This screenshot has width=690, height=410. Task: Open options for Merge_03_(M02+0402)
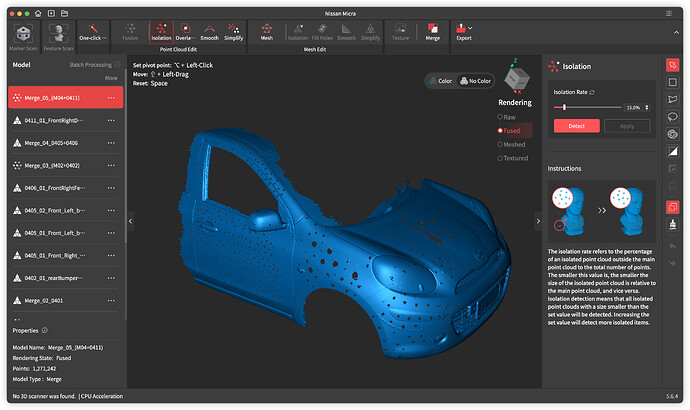coord(111,165)
